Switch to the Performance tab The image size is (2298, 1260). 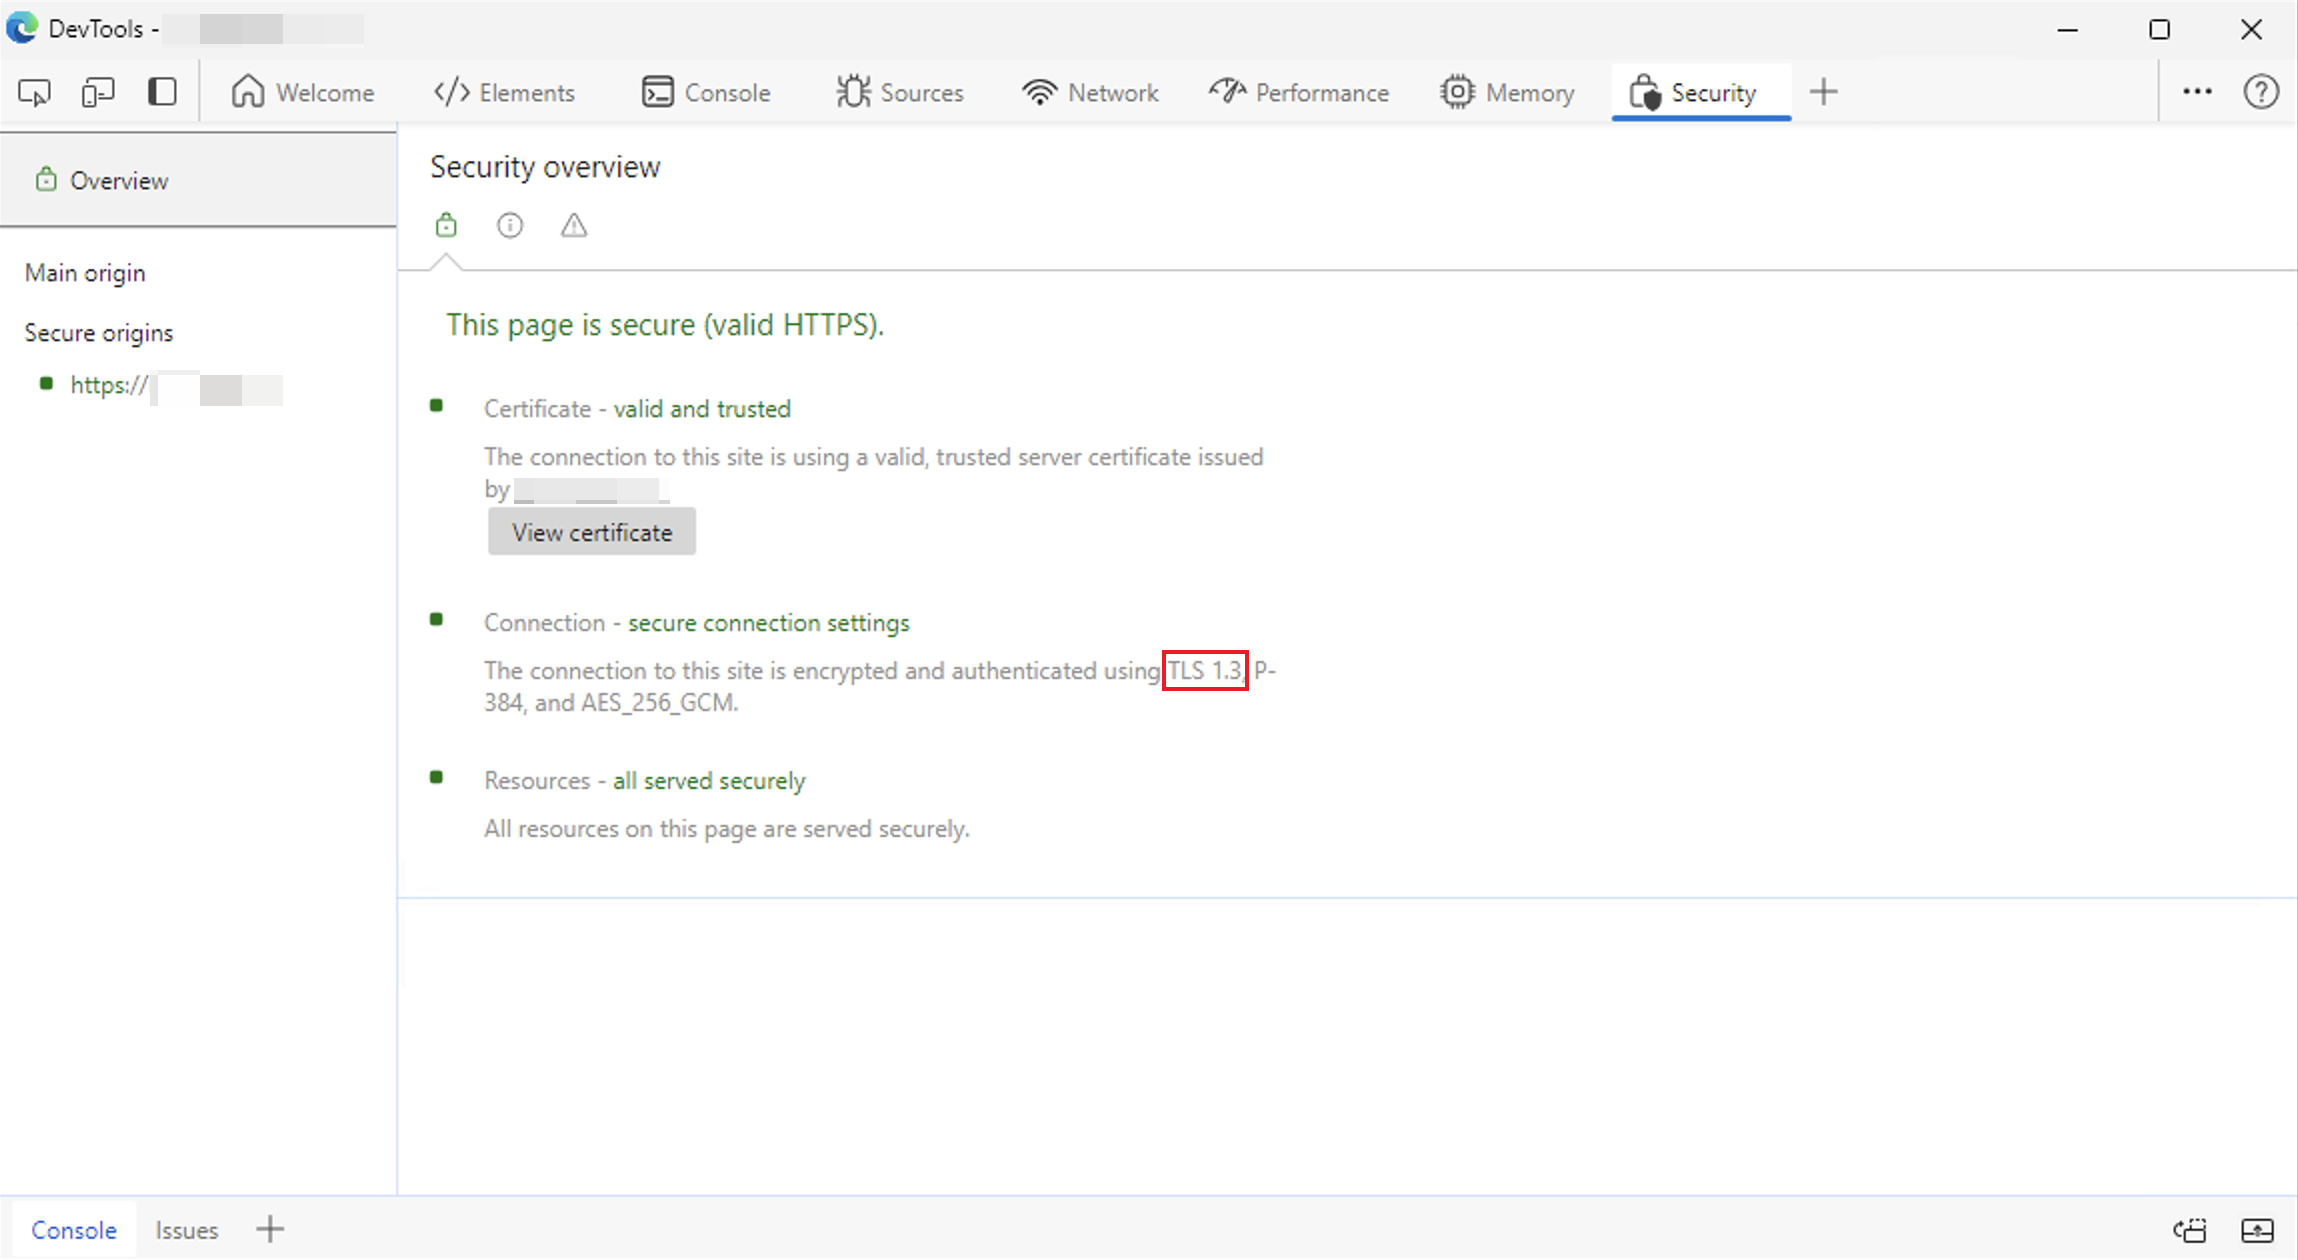pyautogui.click(x=1299, y=93)
